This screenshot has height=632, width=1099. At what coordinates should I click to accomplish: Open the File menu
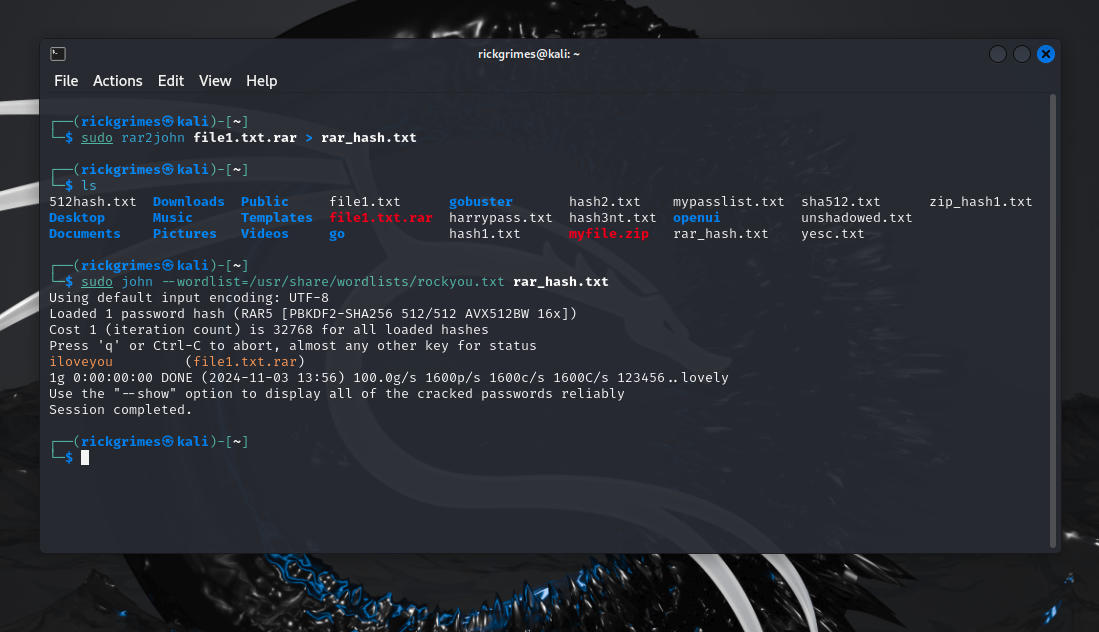tap(66, 81)
